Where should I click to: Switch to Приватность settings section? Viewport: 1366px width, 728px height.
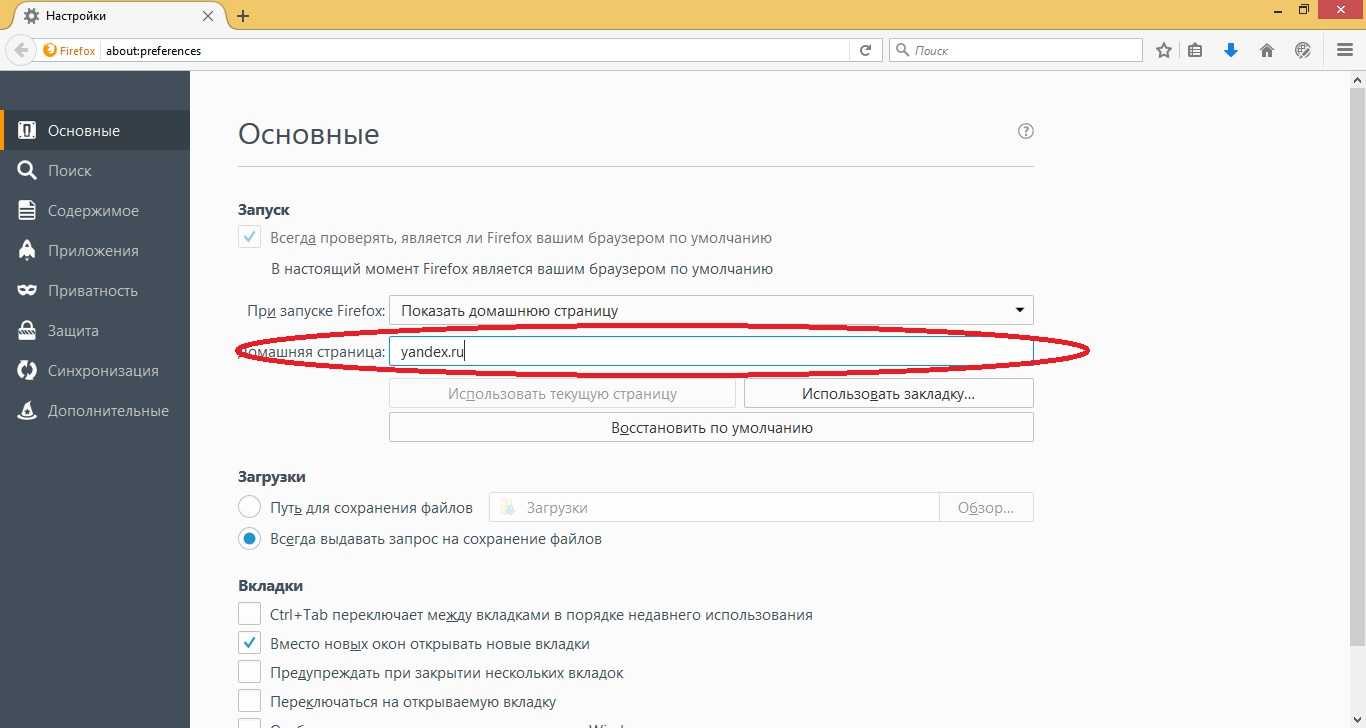(92, 291)
